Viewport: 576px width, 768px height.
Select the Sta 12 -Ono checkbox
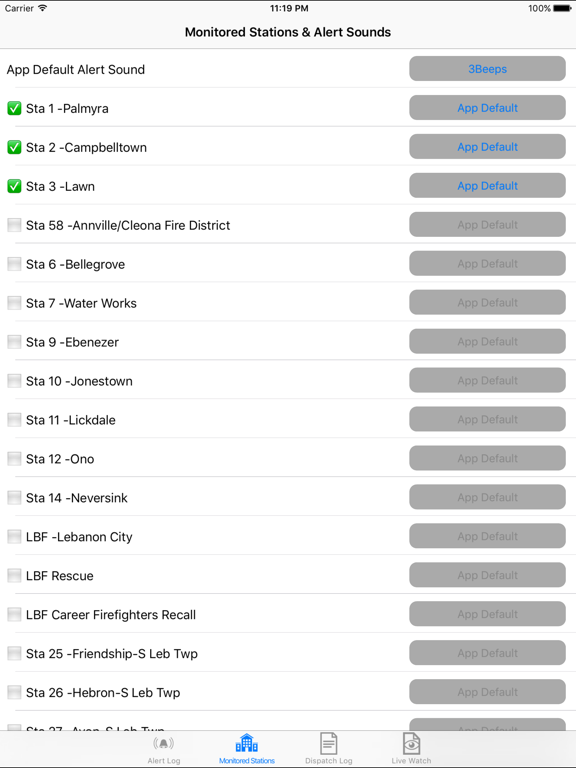(14, 459)
